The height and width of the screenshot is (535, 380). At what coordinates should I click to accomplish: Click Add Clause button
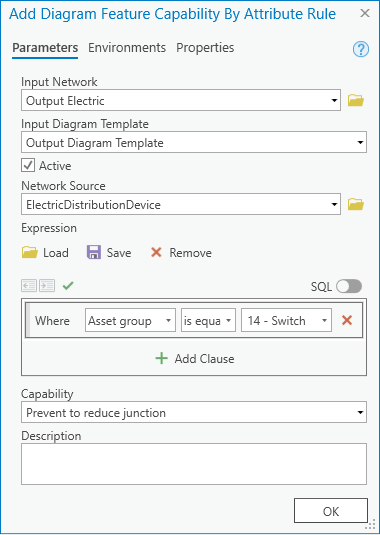tap(195, 359)
